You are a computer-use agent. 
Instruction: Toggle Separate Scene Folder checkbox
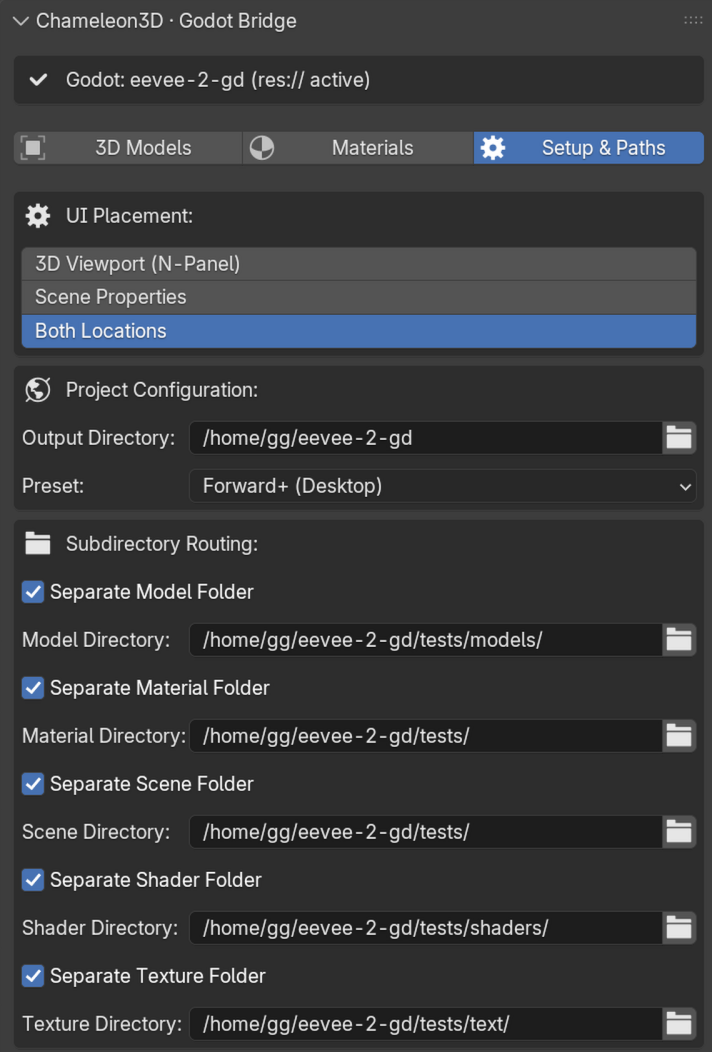(33, 784)
